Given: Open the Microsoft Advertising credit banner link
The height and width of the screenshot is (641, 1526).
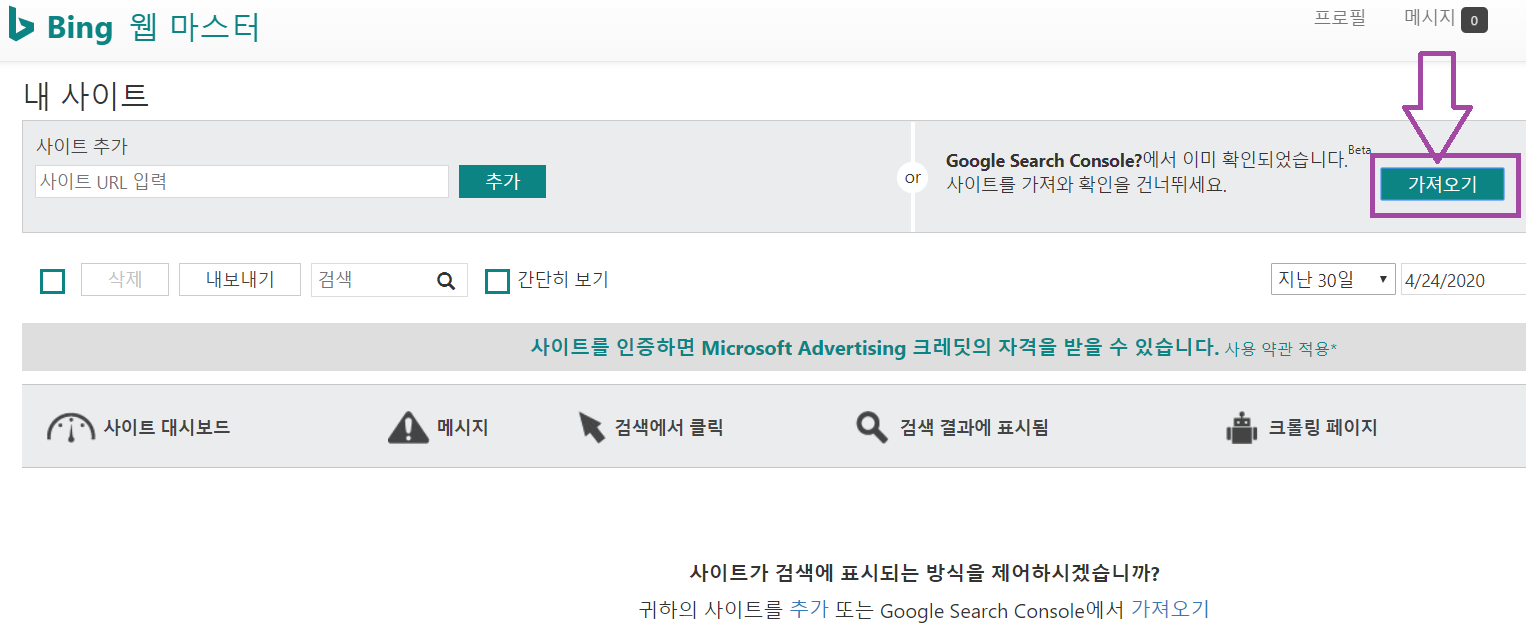Looking at the screenshot, I should pyautogui.click(x=875, y=348).
